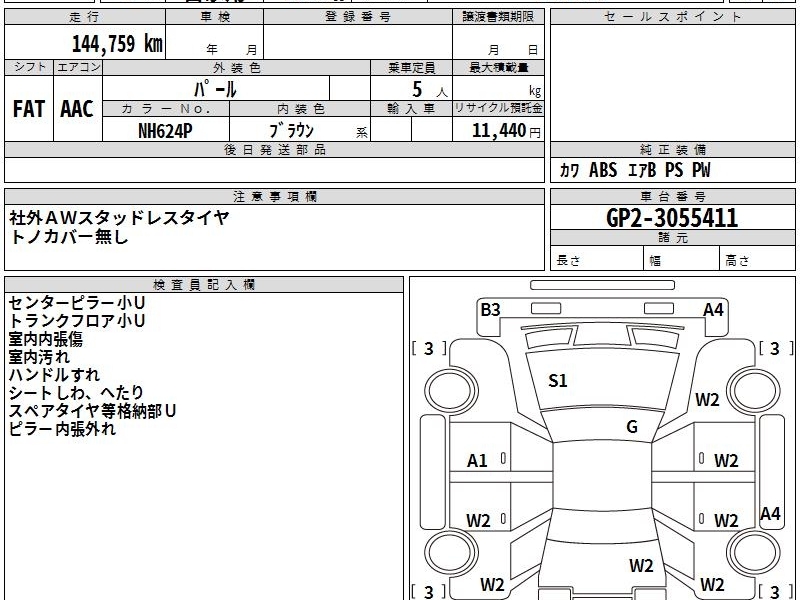Select the AAC air conditioner value

[77, 109]
